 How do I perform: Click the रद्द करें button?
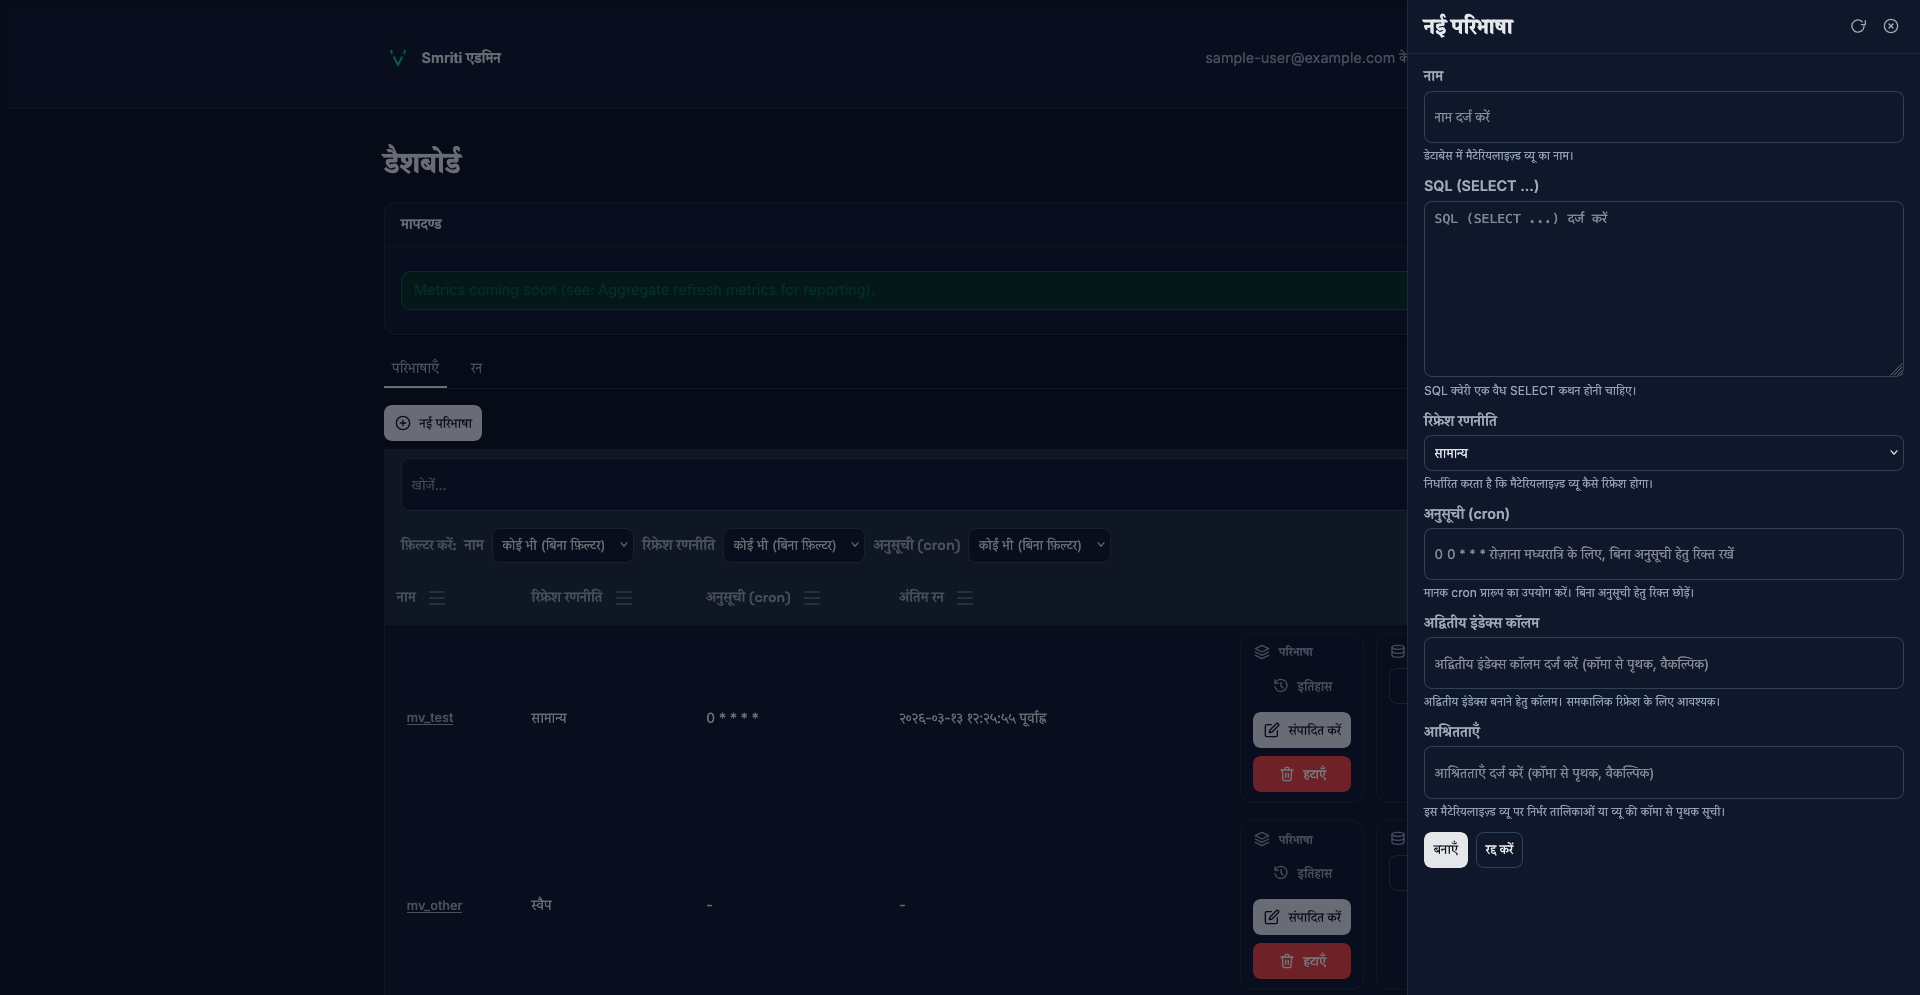click(1498, 850)
